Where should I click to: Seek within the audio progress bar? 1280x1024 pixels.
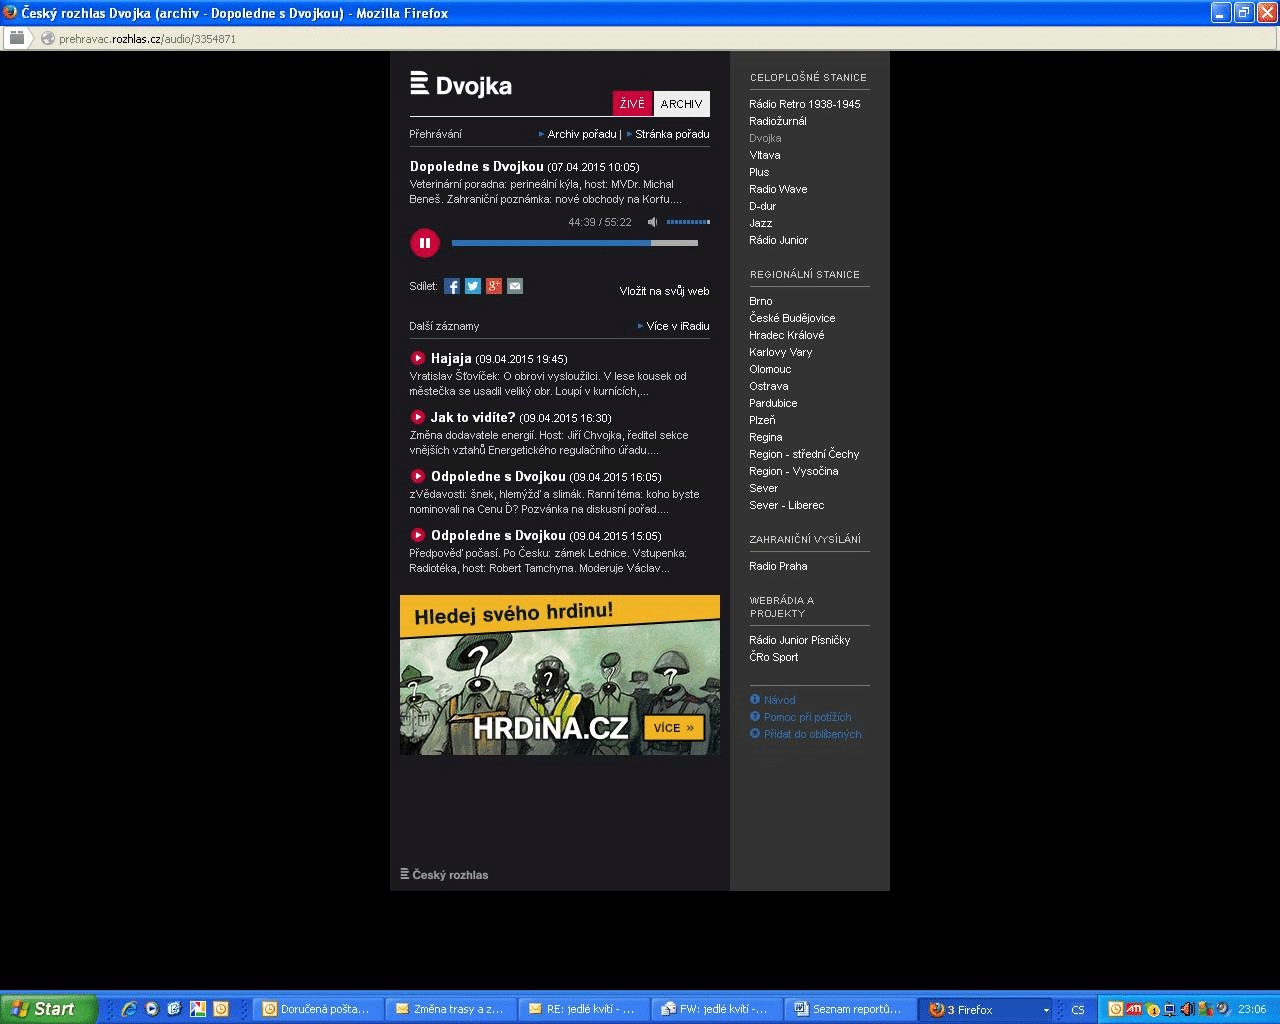[x=574, y=243]
